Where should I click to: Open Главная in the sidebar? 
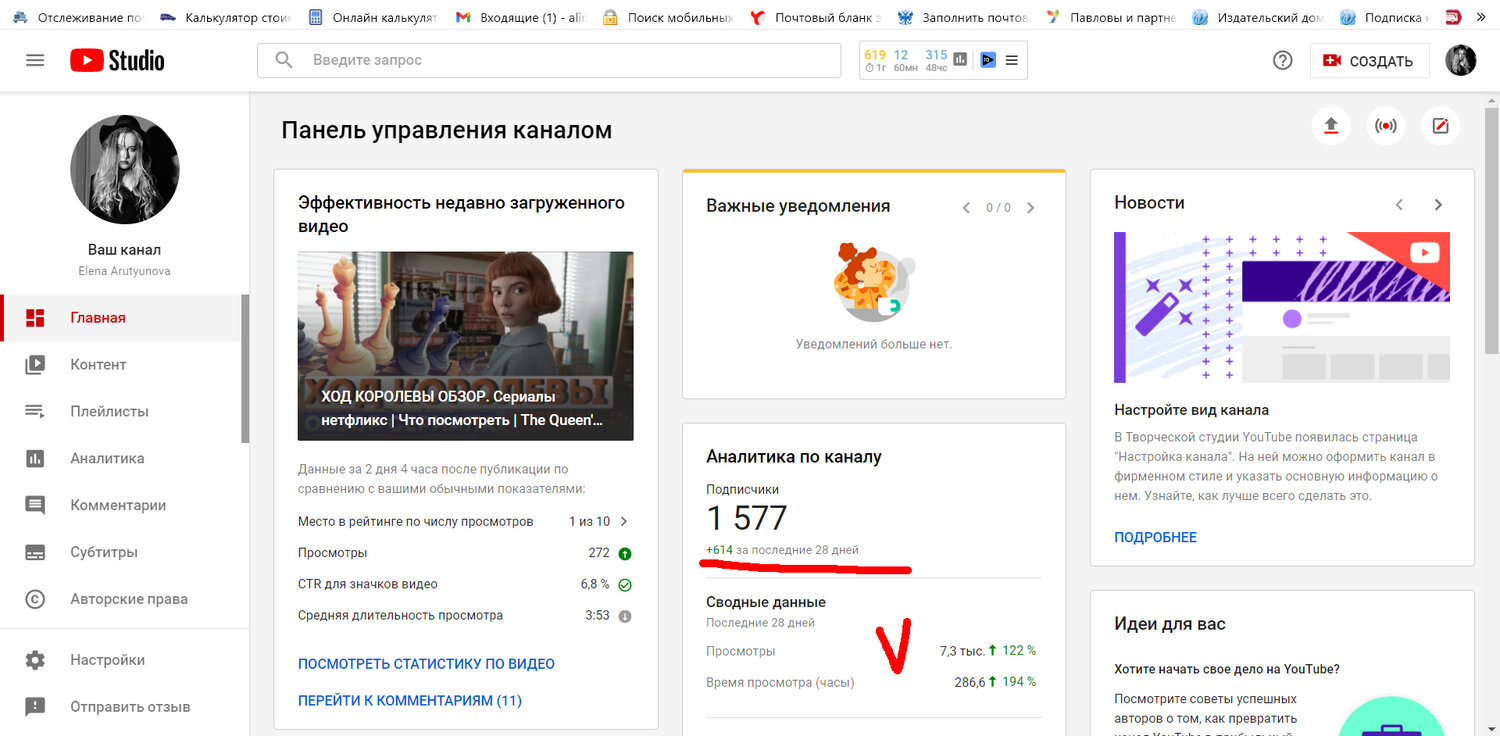click(x=121, y=318)
